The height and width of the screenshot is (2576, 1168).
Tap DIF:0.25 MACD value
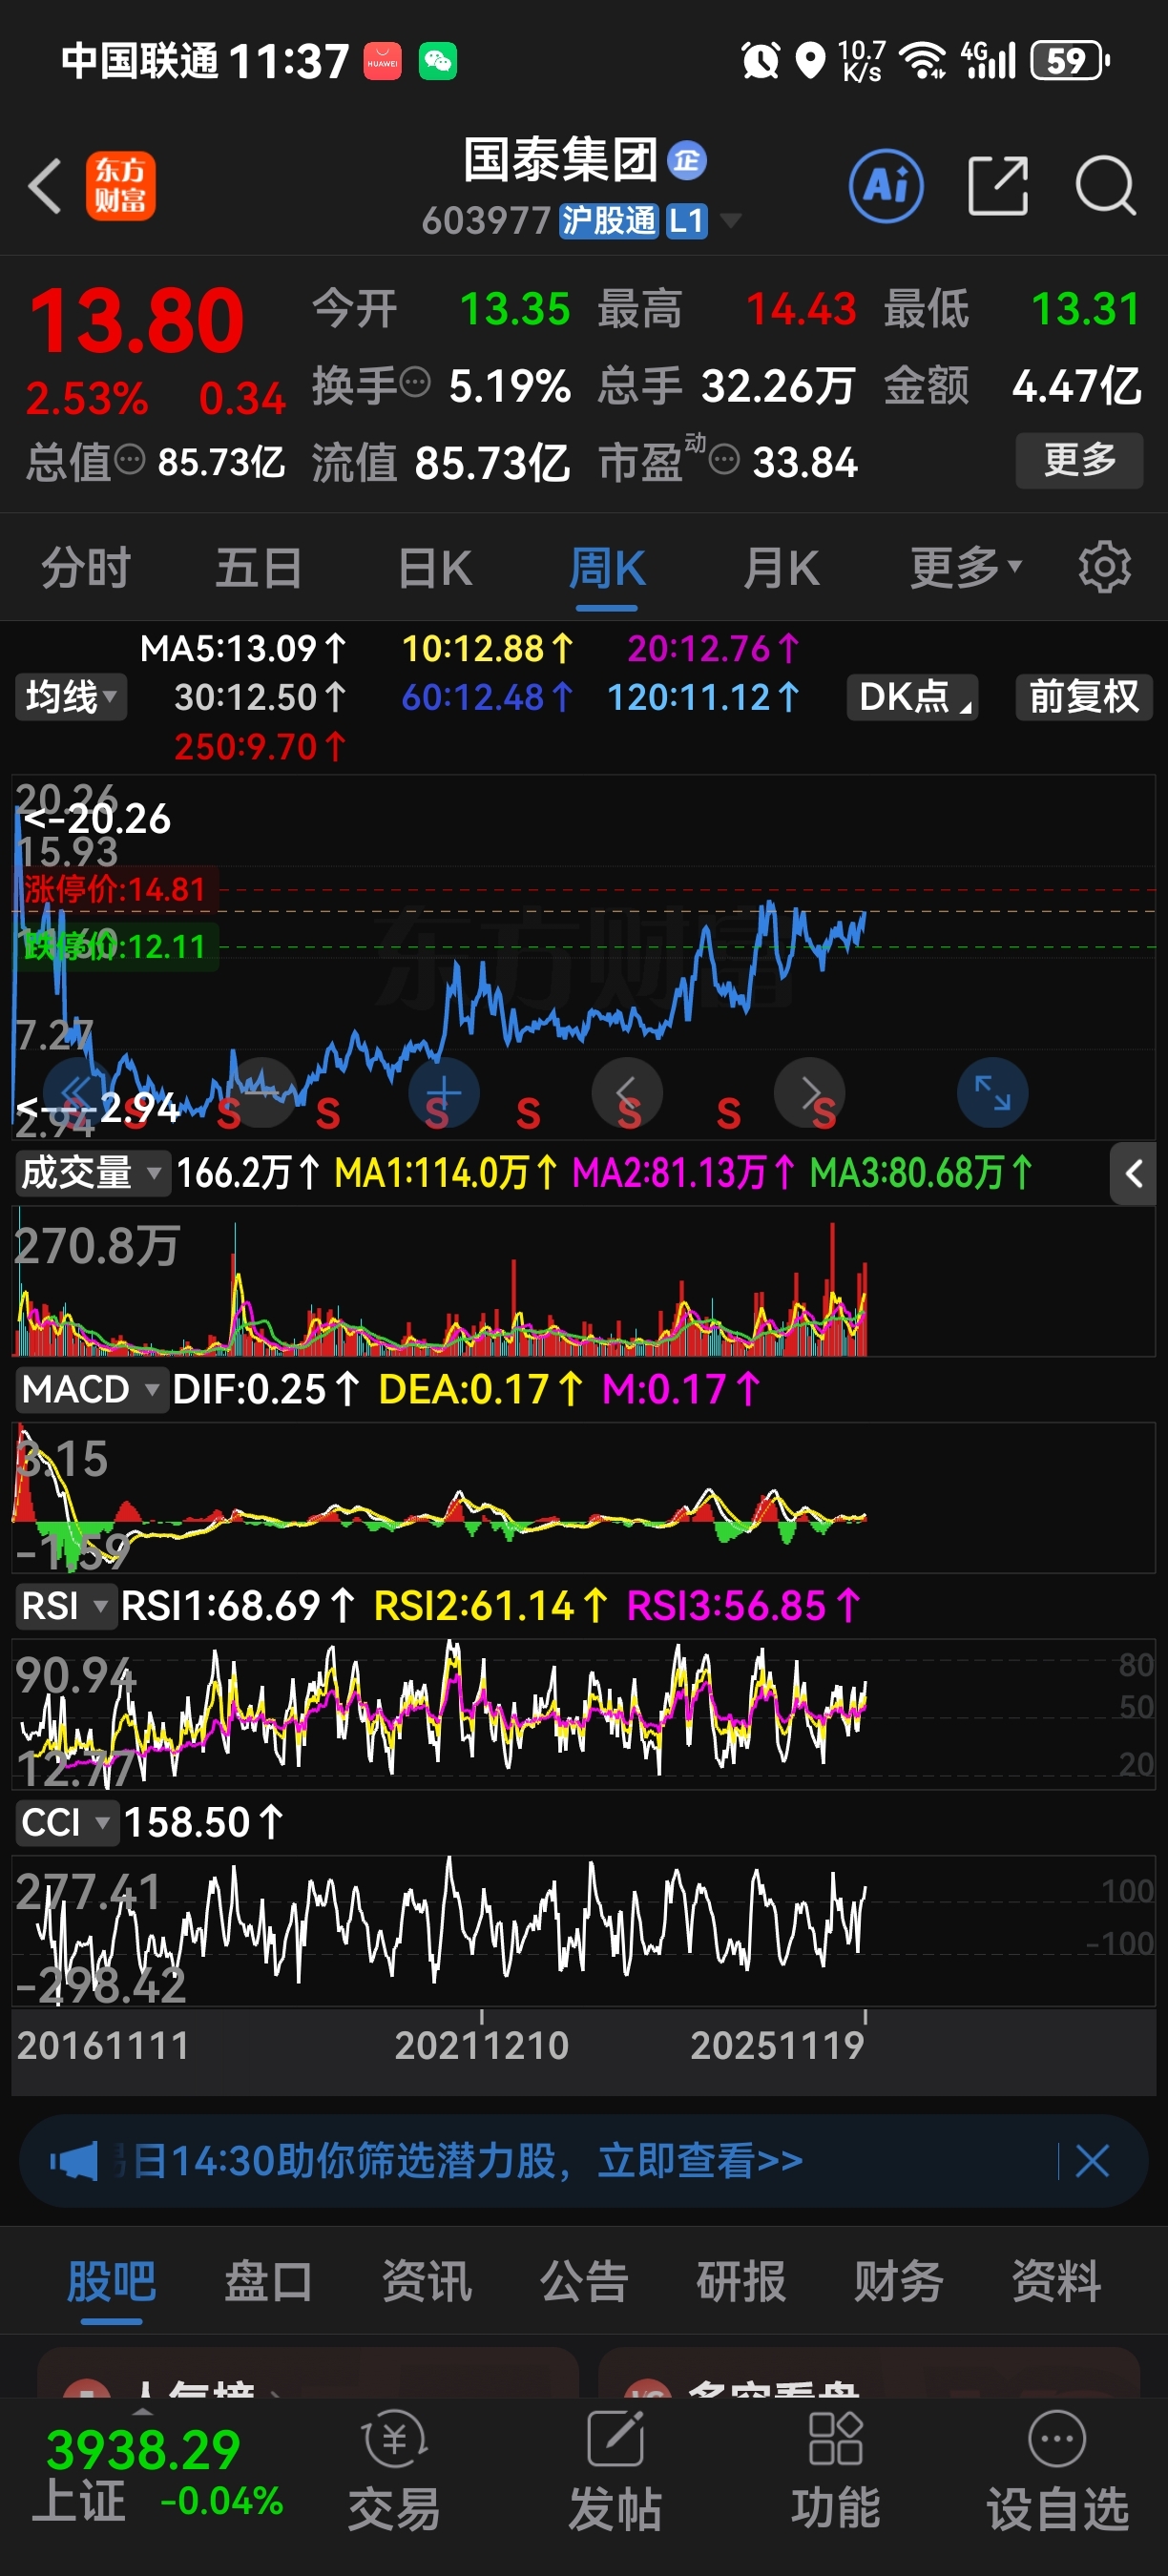click(266, 1389)
